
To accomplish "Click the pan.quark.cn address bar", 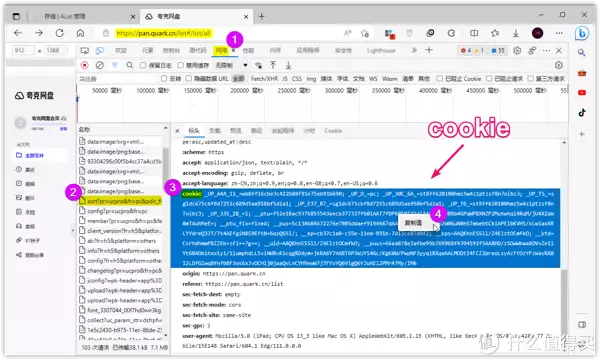I will (x=163, y=33).
